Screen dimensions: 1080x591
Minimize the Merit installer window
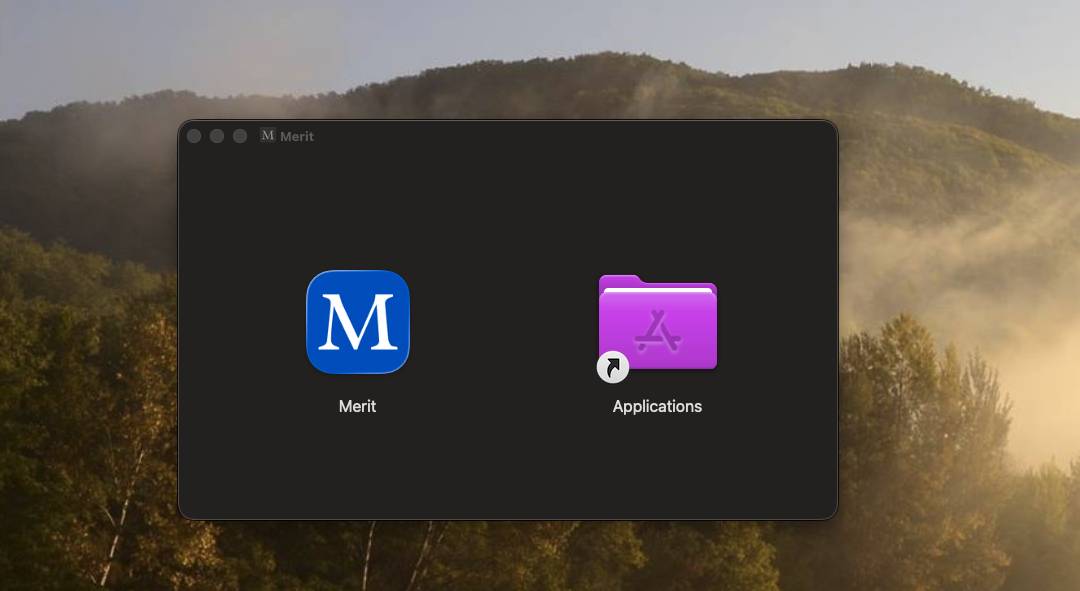(x=217, y=136)
